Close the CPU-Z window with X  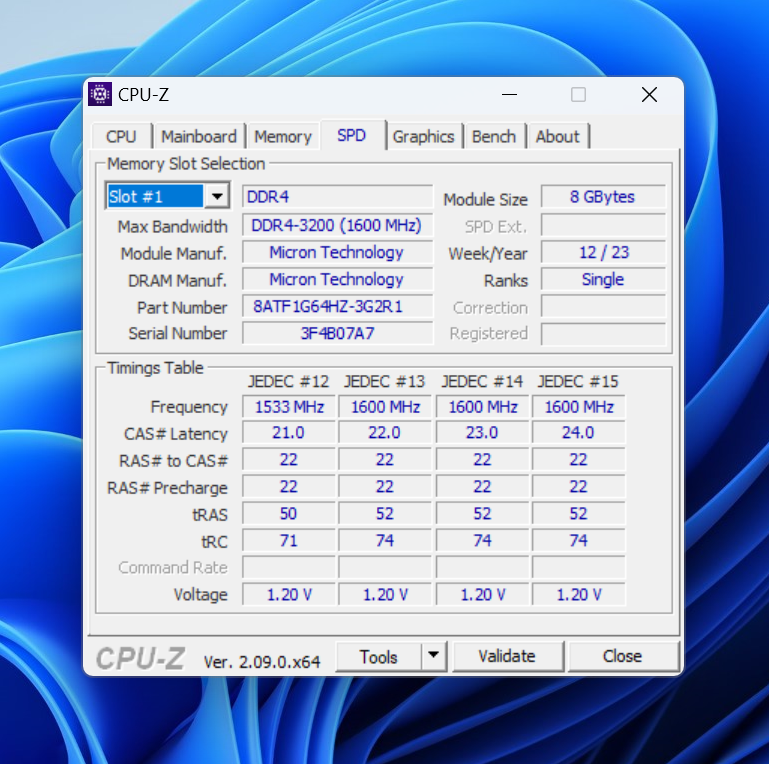649,95
